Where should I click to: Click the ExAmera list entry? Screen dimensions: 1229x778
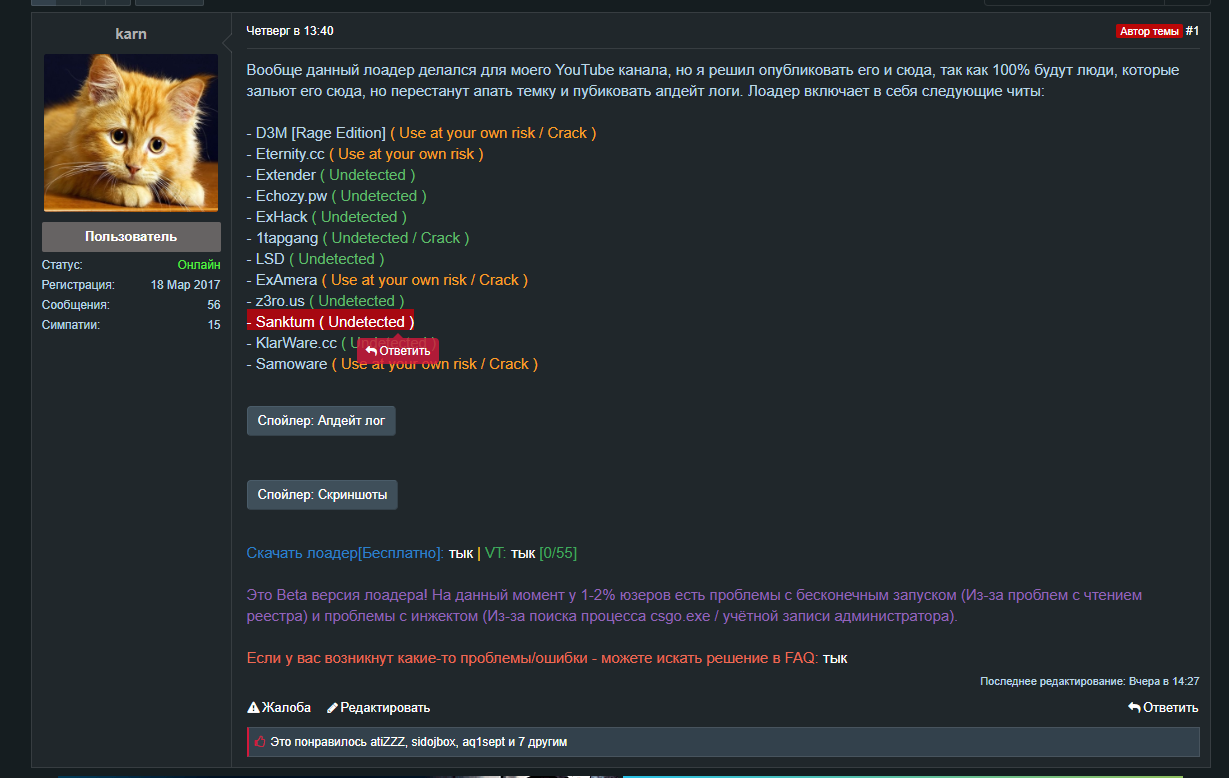pyautogui.click(x=387, y=280)
